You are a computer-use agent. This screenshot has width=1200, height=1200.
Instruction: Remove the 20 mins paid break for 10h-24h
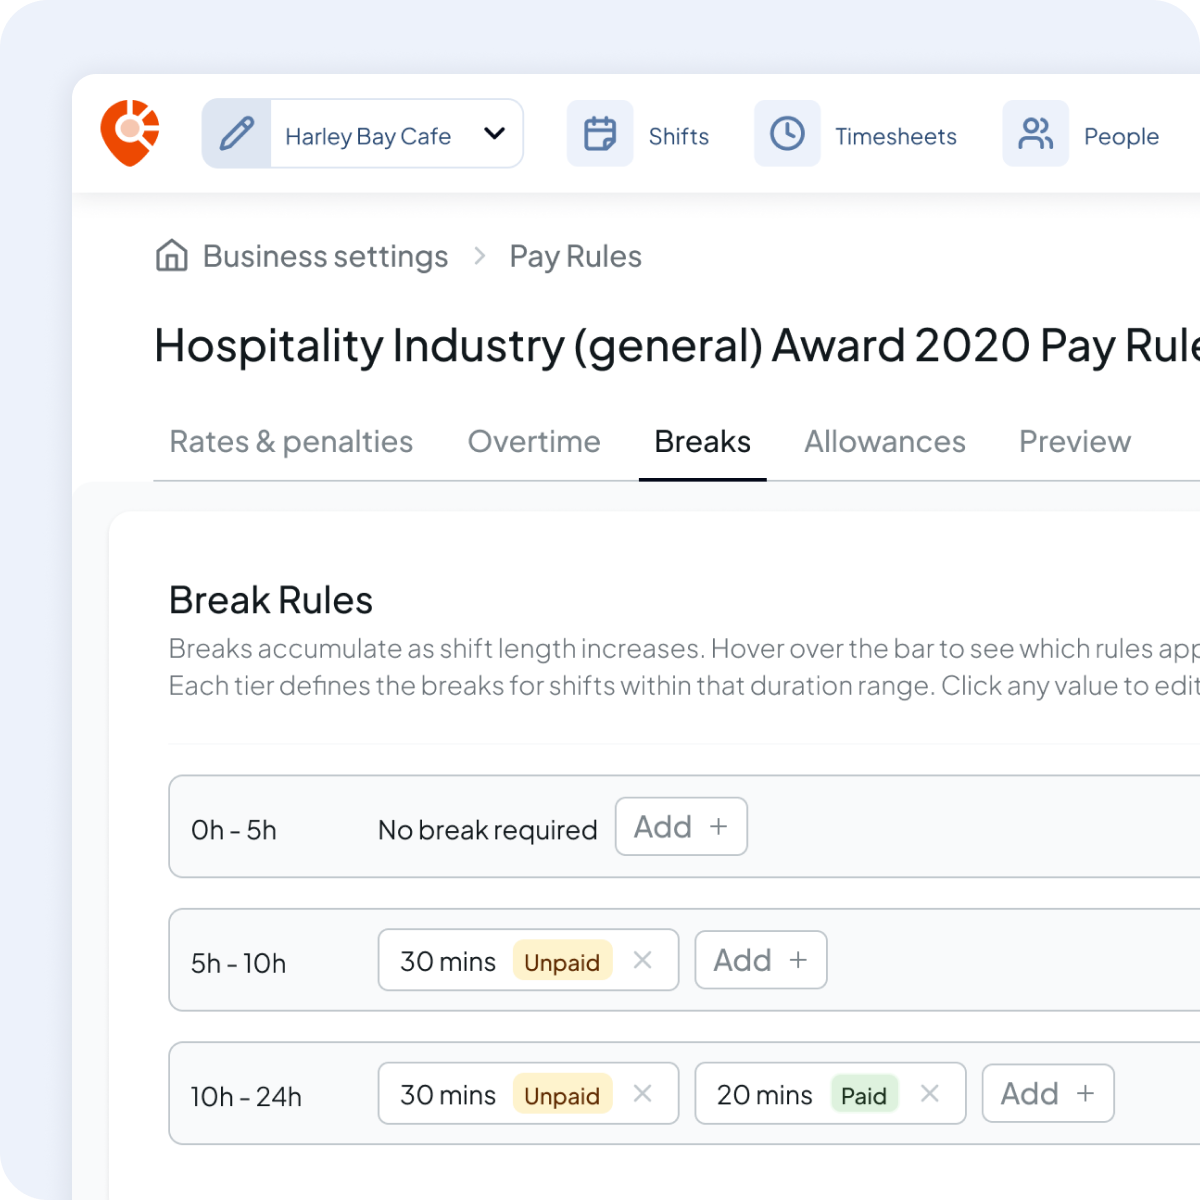point(930,1094)
